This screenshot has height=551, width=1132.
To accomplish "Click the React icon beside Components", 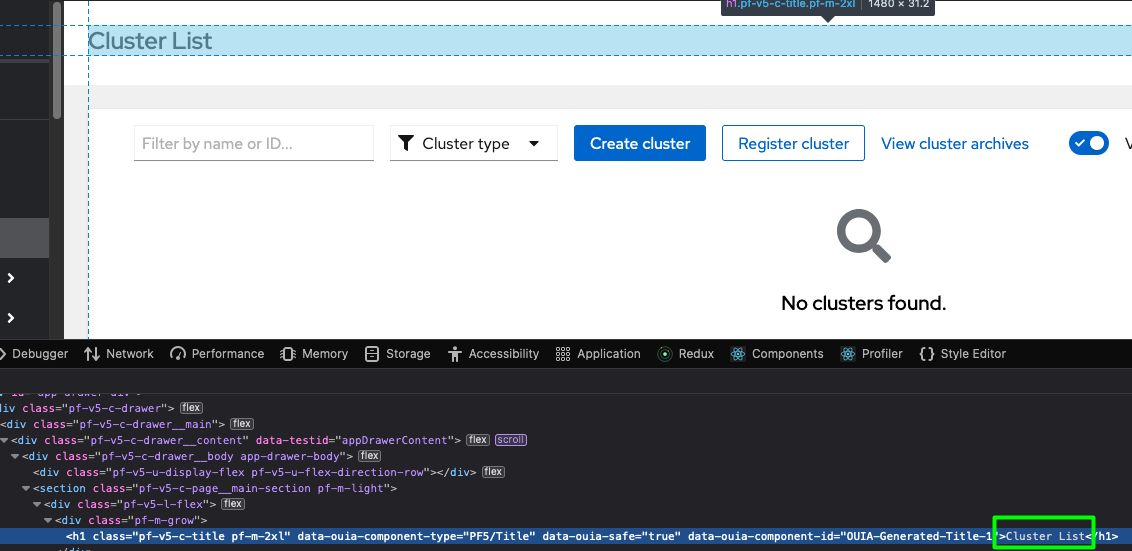I will point(737,354).
